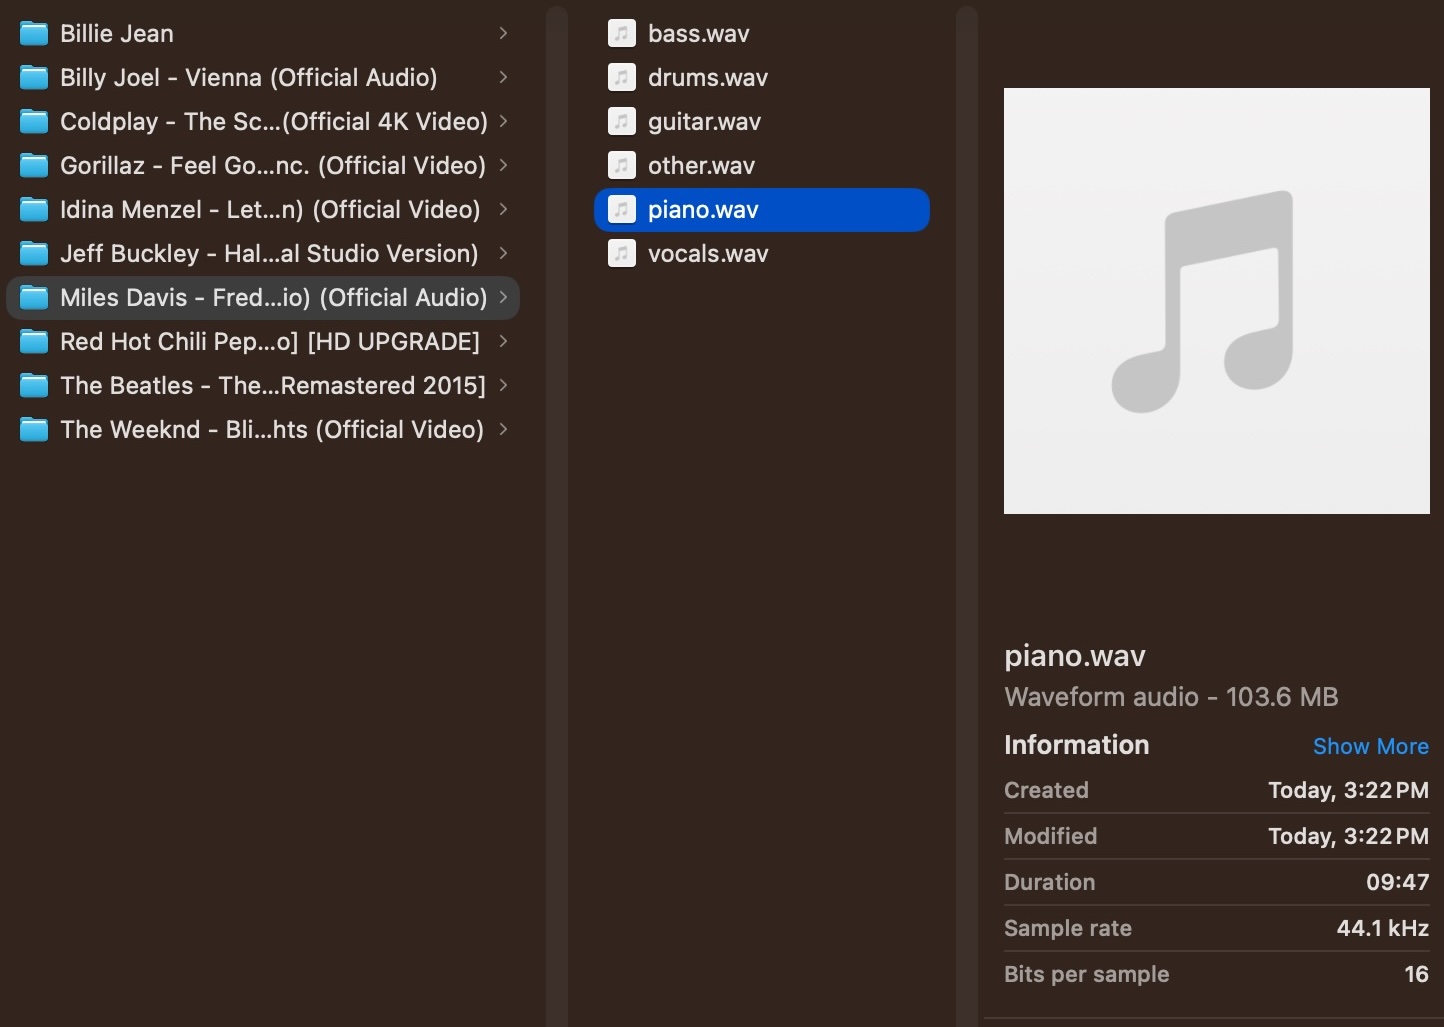Select the guitar.wav file name
Screen dimensions: 1444x1027
click(704, 122)
